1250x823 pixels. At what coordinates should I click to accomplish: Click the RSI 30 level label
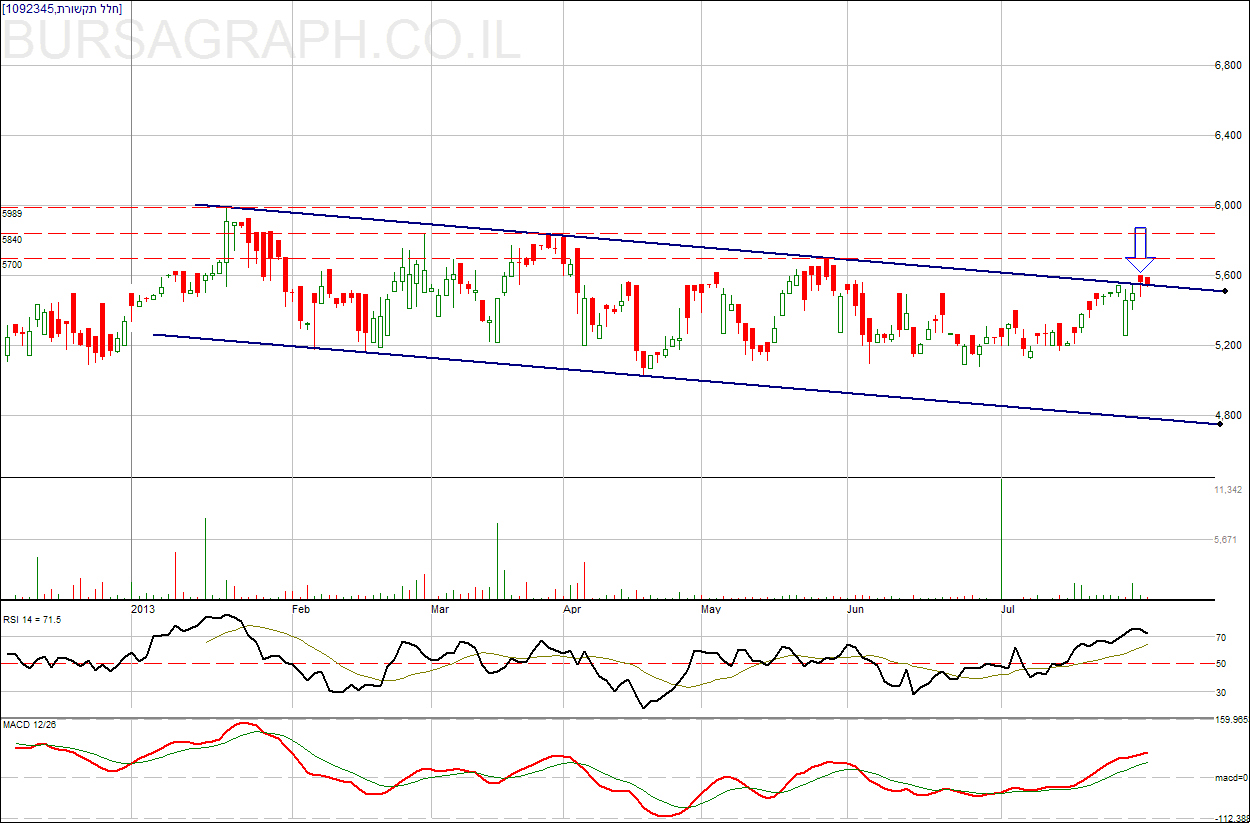[1221, 692]
